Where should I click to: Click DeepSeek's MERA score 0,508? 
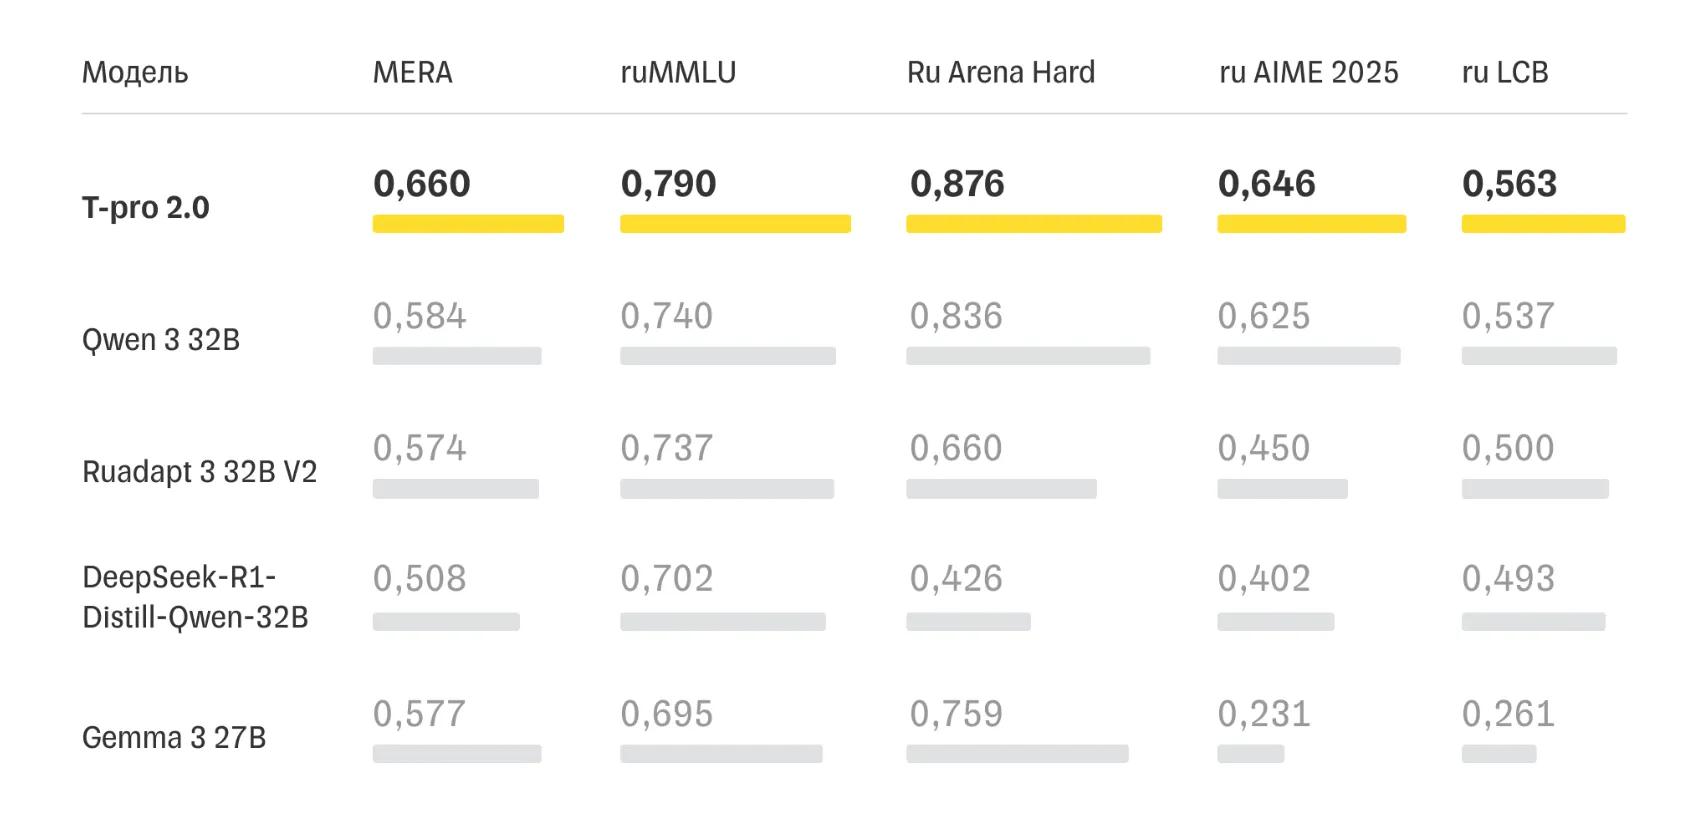coord(420,579)
